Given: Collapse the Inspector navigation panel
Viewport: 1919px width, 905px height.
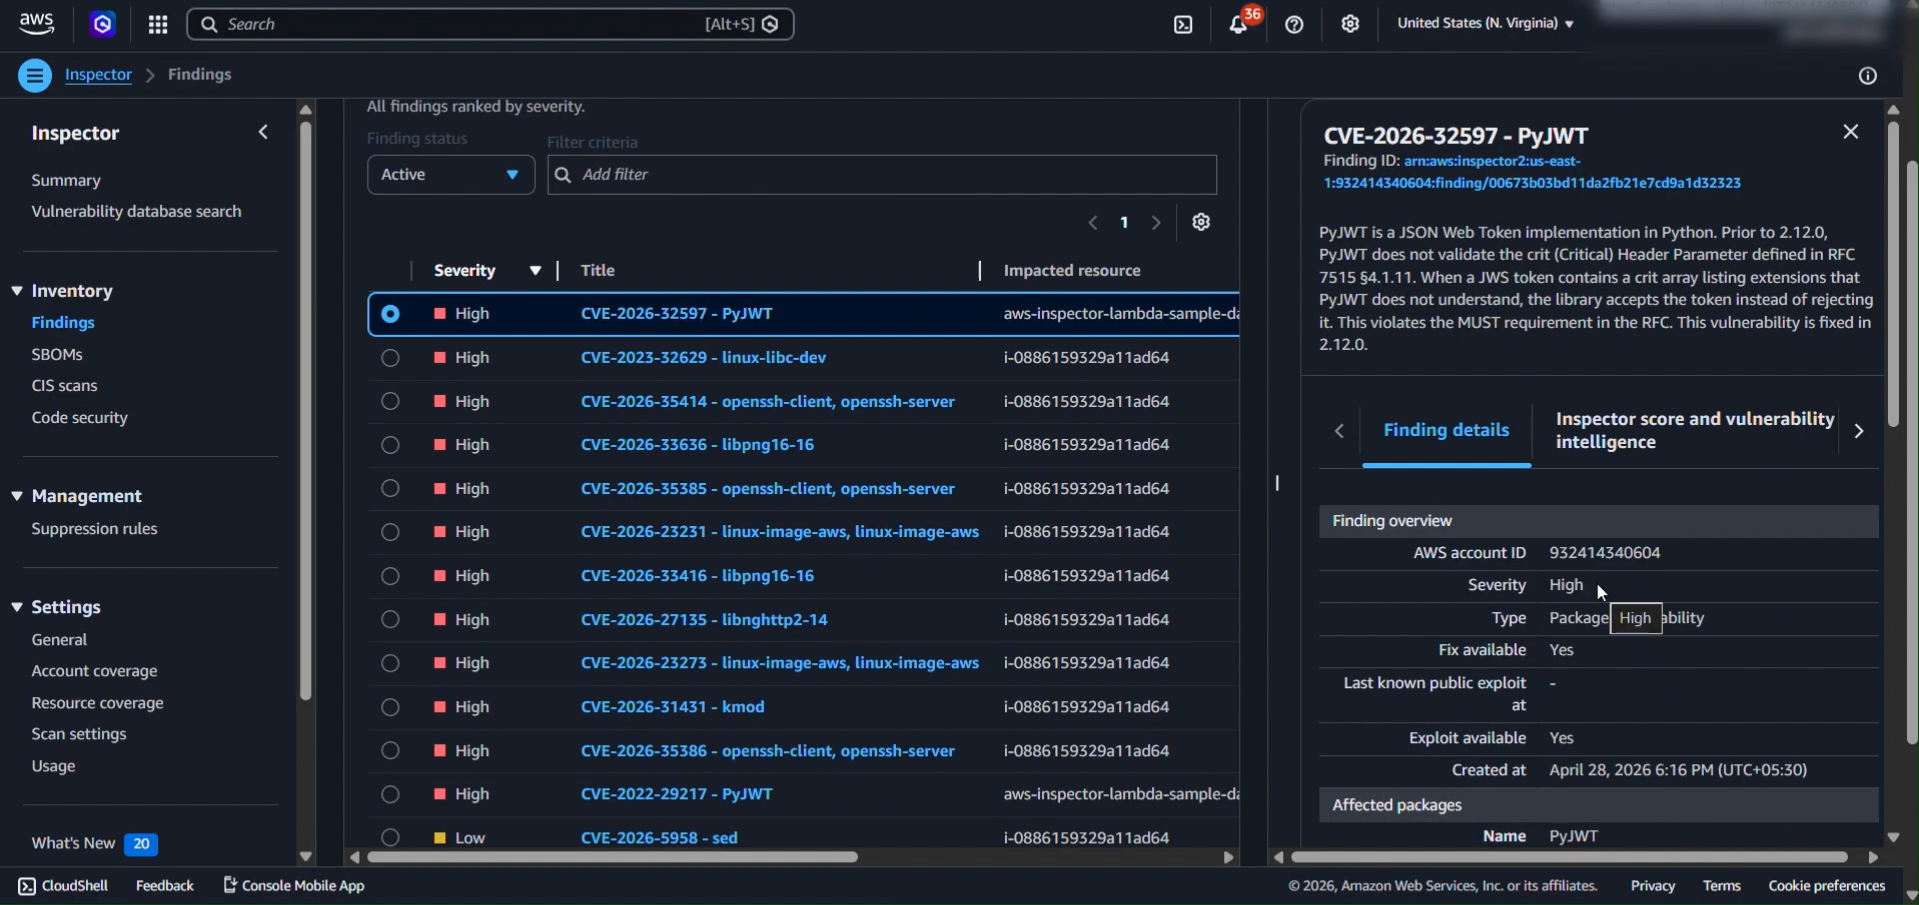Looking at the screenshot, I should pos(263,132).
